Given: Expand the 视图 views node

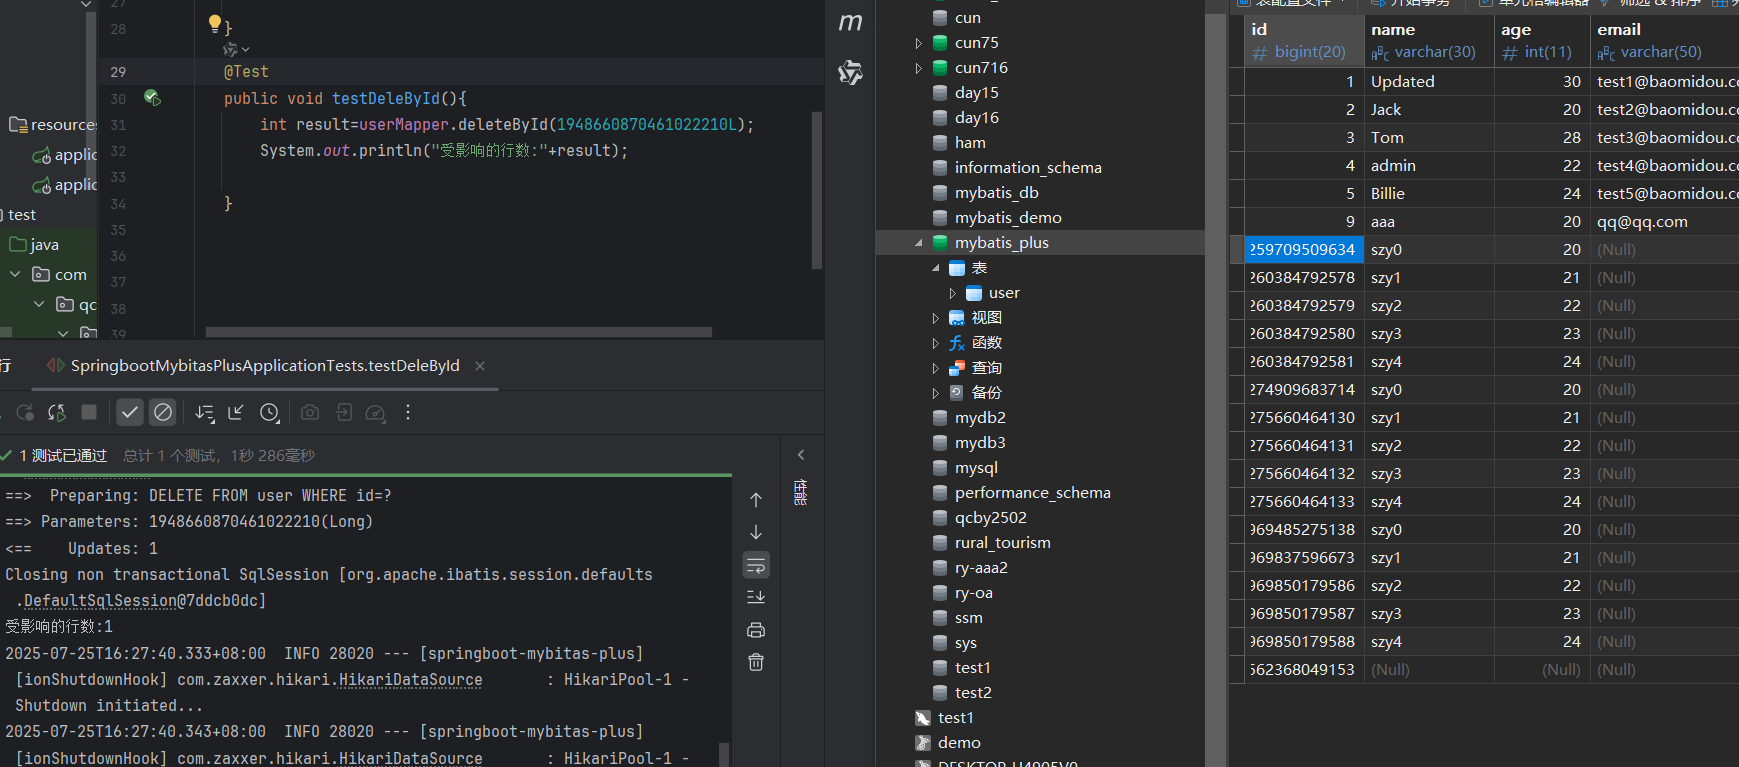Looking at the screenshot, I should (x=936, y=318).
